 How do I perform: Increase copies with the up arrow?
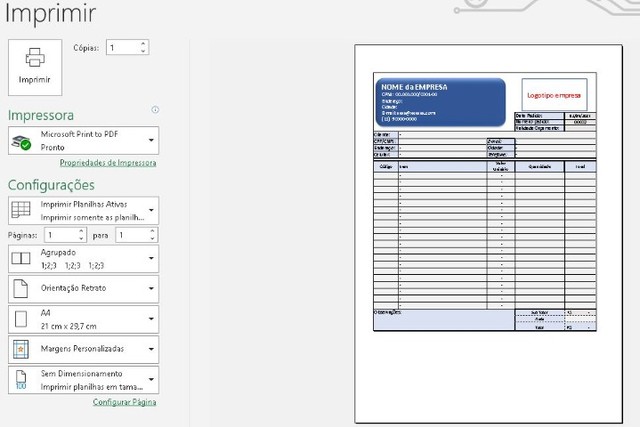[143, 44]
